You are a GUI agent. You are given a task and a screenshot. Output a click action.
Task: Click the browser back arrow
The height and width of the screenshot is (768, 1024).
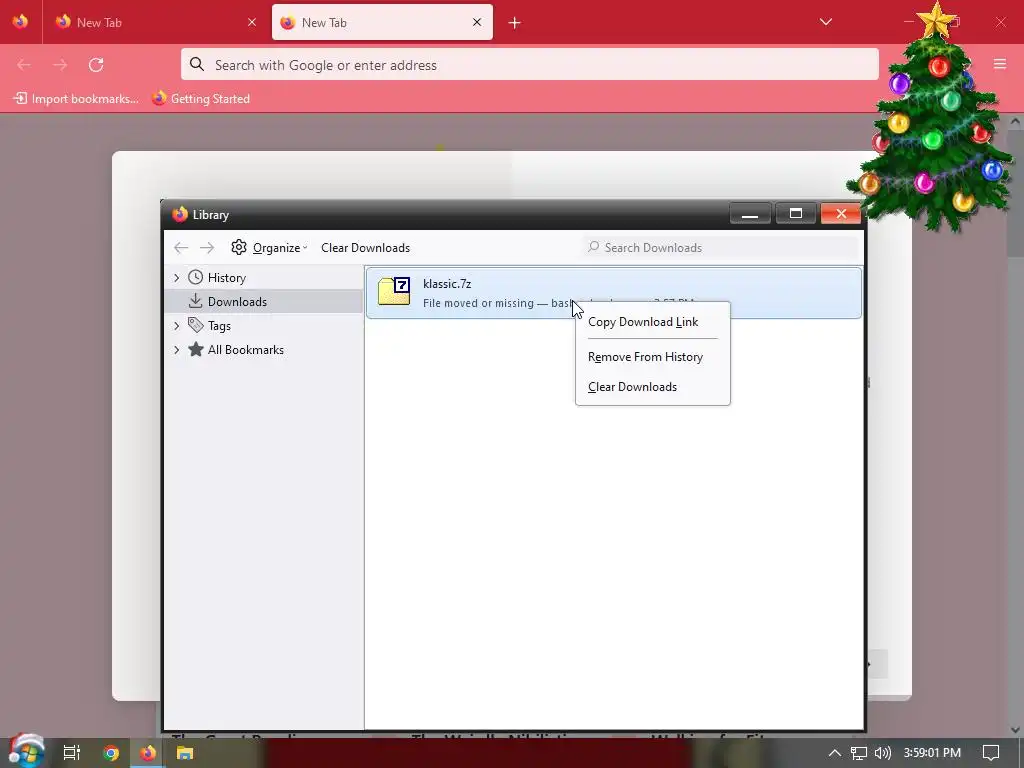click(x=24, y=65)
